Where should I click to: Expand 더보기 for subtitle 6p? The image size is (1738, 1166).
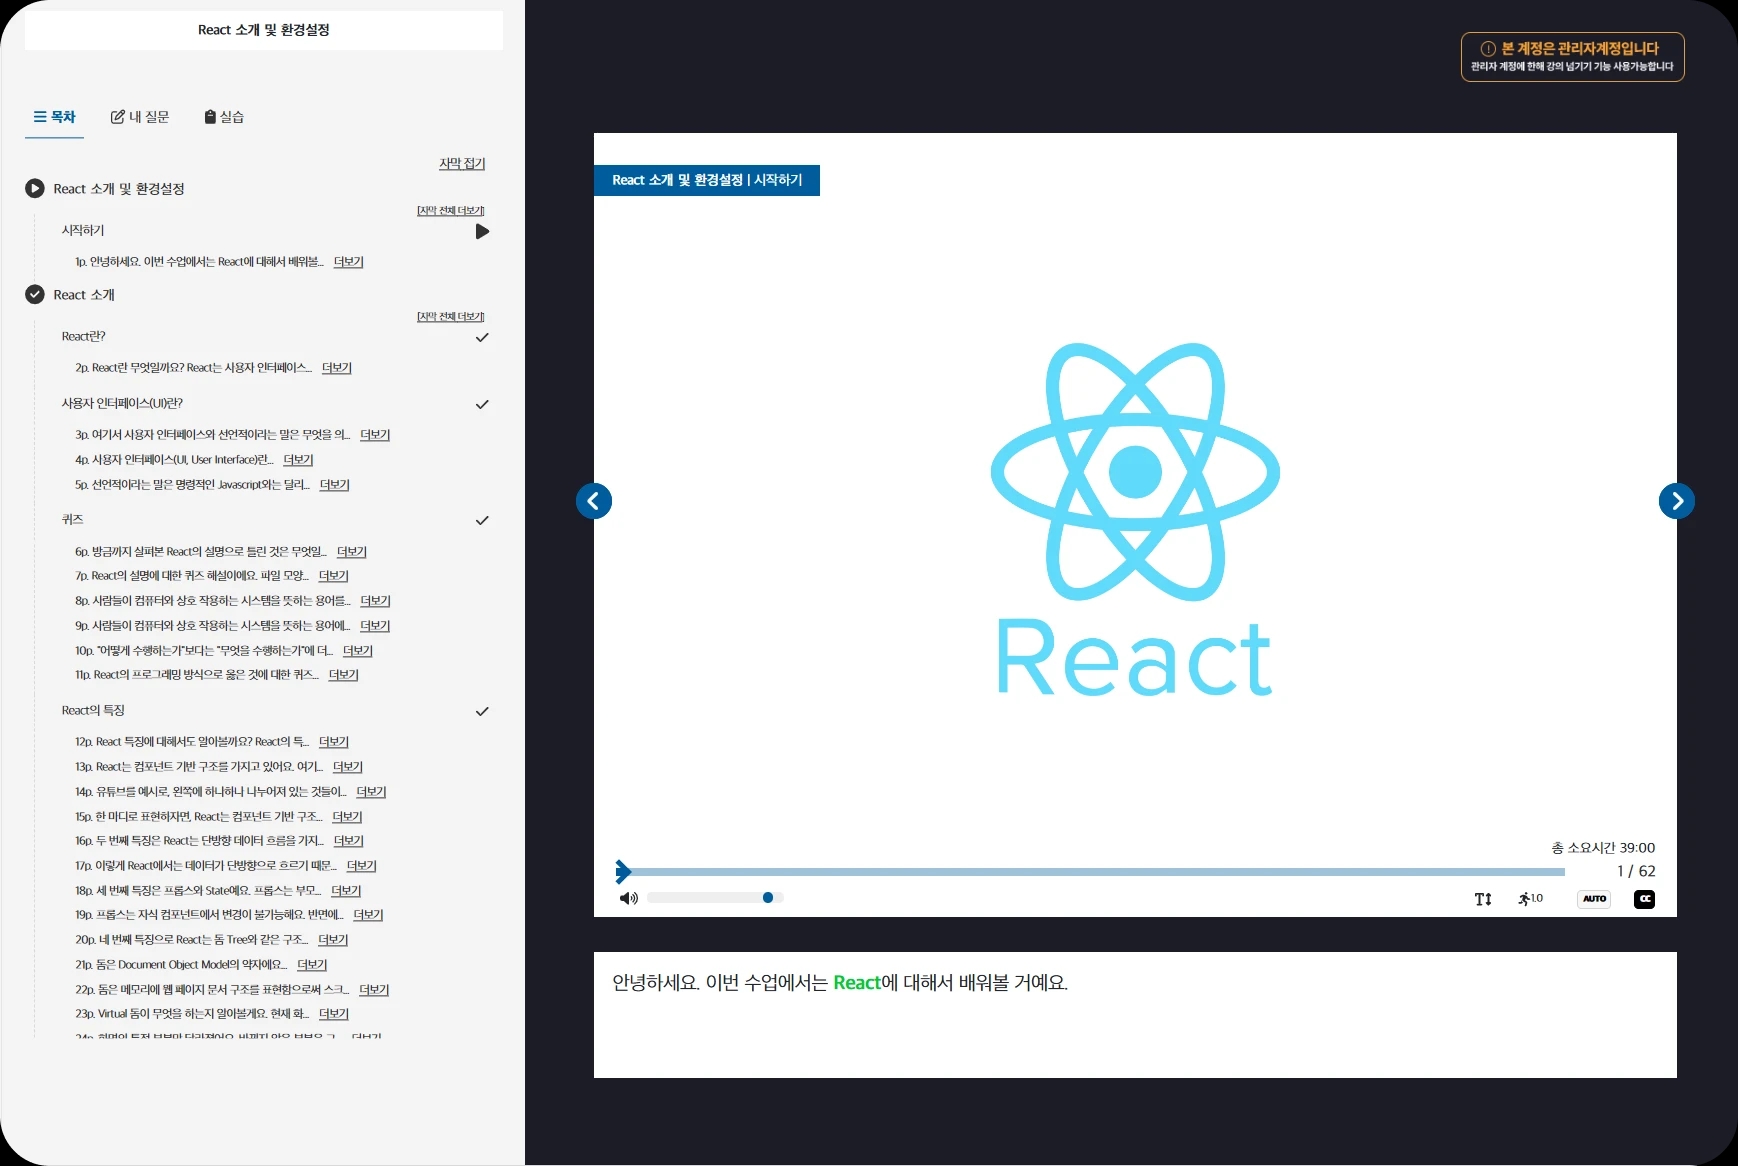point(352,552)
